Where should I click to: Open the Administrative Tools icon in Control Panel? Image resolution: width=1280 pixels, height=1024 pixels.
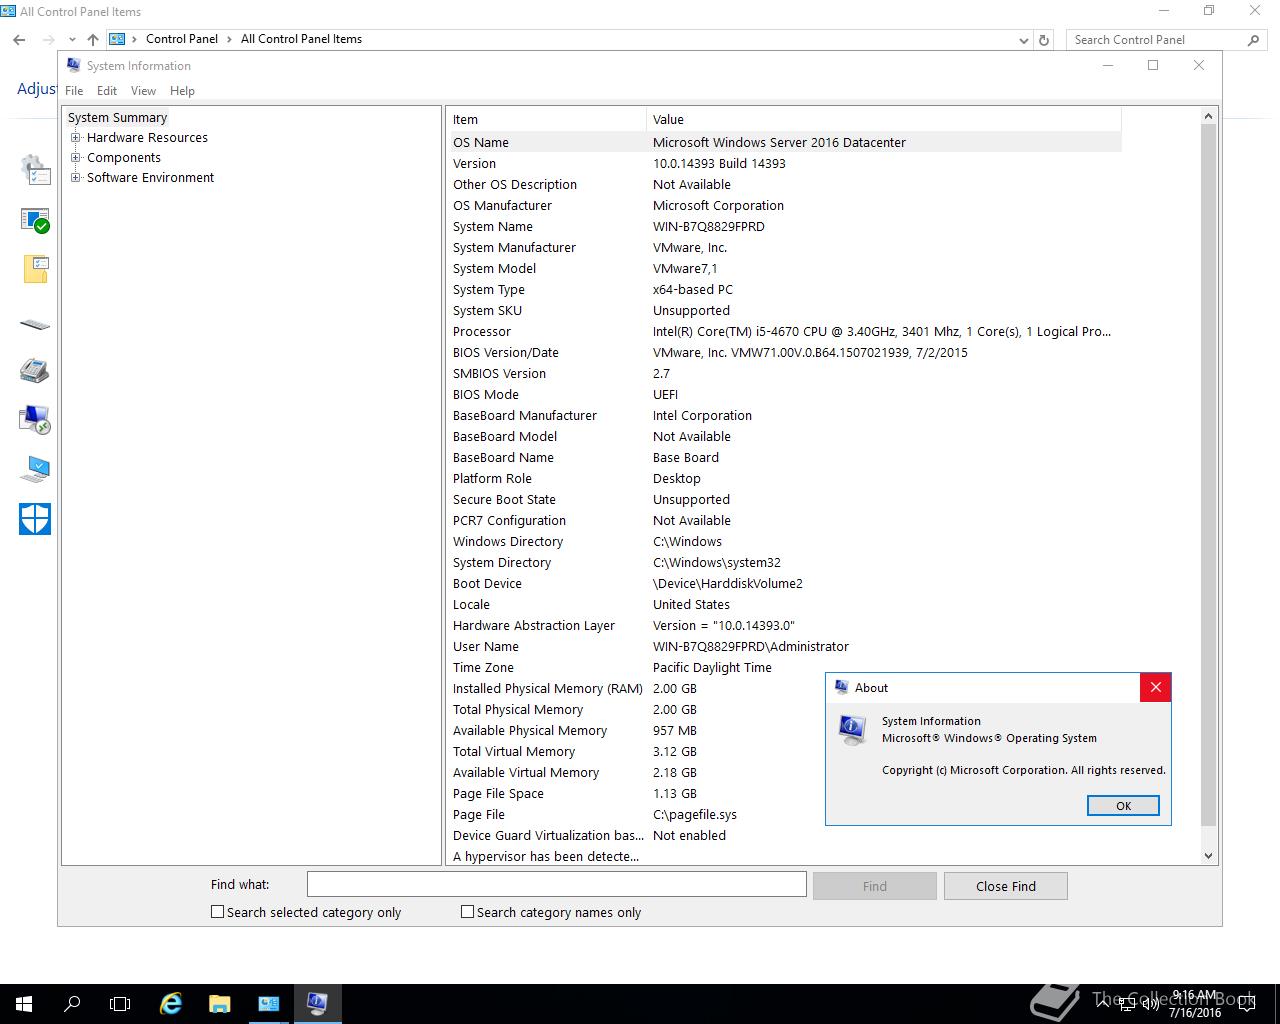35,170
